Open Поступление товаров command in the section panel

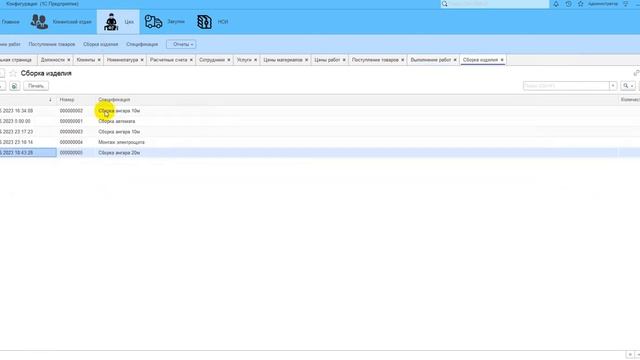[52, 44]
